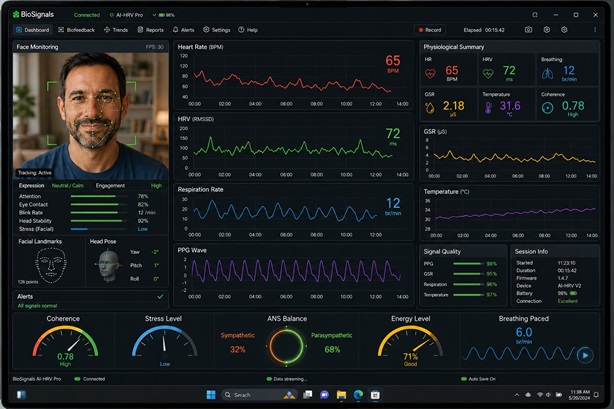Show hidden system tray icons chevron
614x409 pixels.
tap(516, 395)
